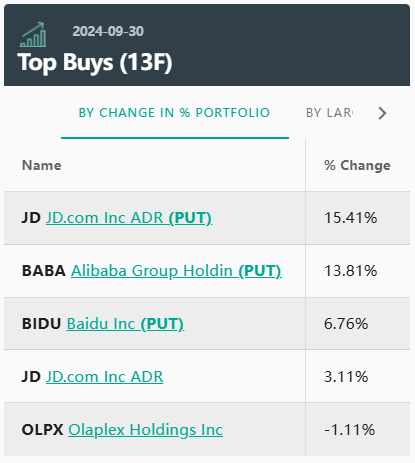Open the Baidu Inc (PUT) link
This screenshot has height=463, width=415.
pyautogui.click(x=125, y=324)
